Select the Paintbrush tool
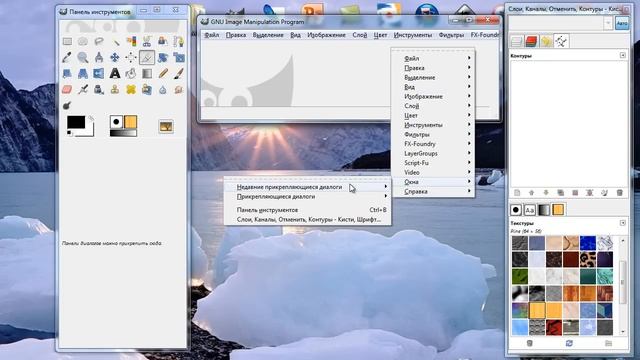The height and width of the screenshot is (360, 640). [x=179, y=73]
